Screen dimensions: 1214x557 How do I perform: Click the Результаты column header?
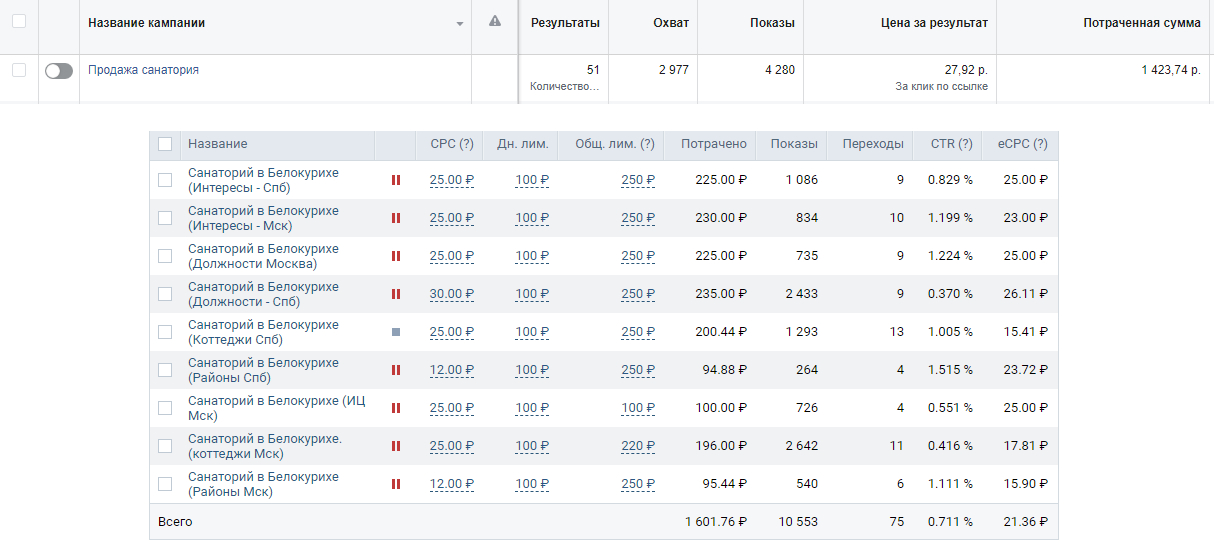click(x=565, y=23)
